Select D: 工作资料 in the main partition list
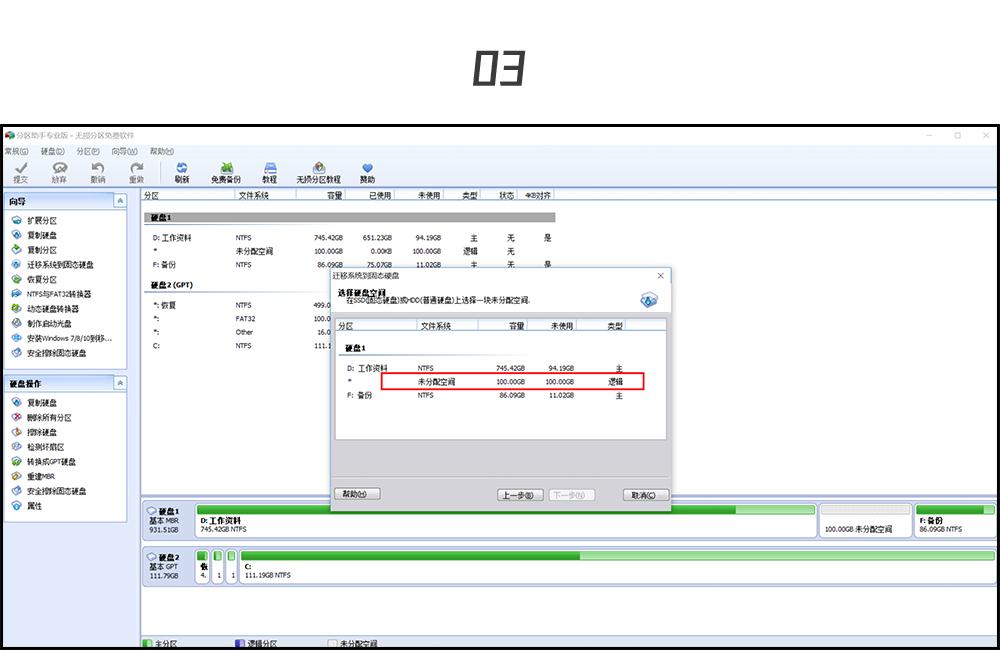 [350, 237]
